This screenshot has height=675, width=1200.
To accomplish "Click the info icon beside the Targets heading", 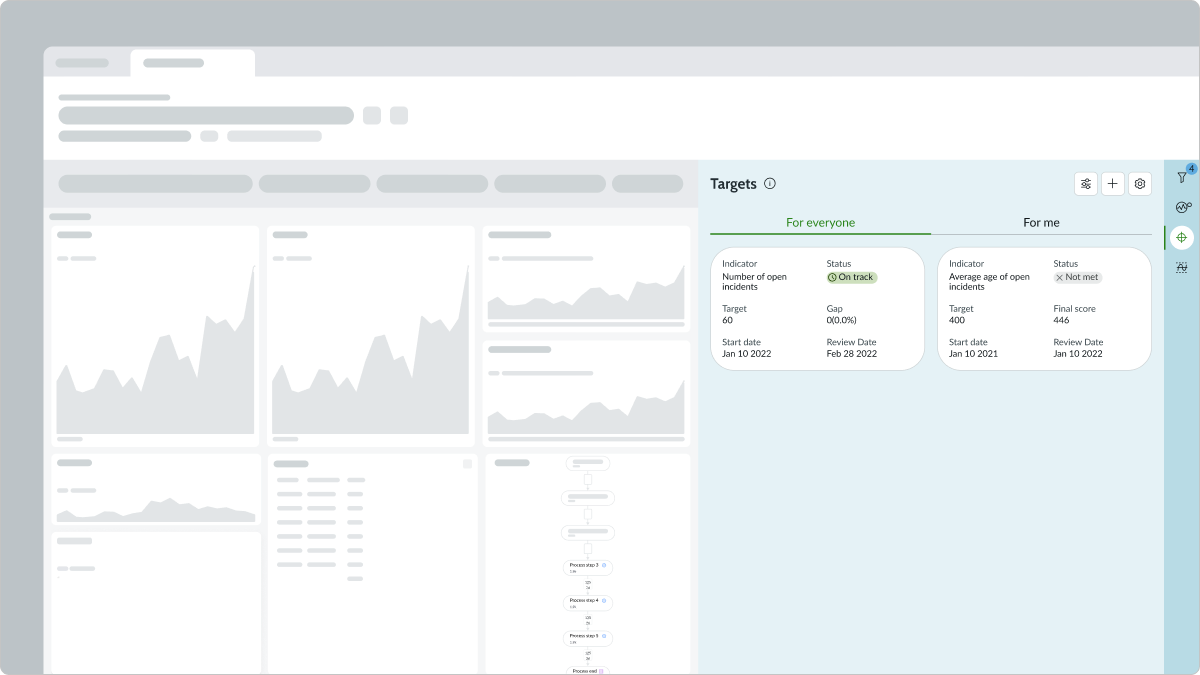I will 770,184.
